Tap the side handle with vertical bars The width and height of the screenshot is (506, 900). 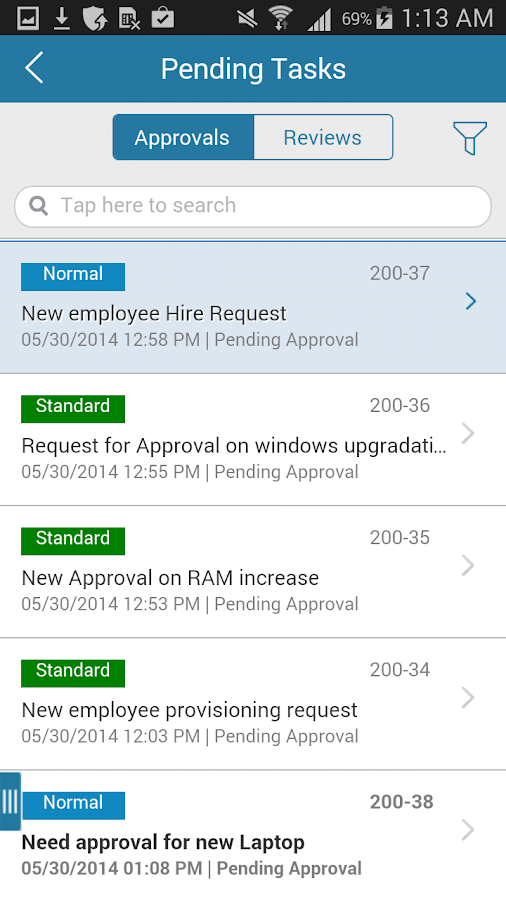[10, 801]
